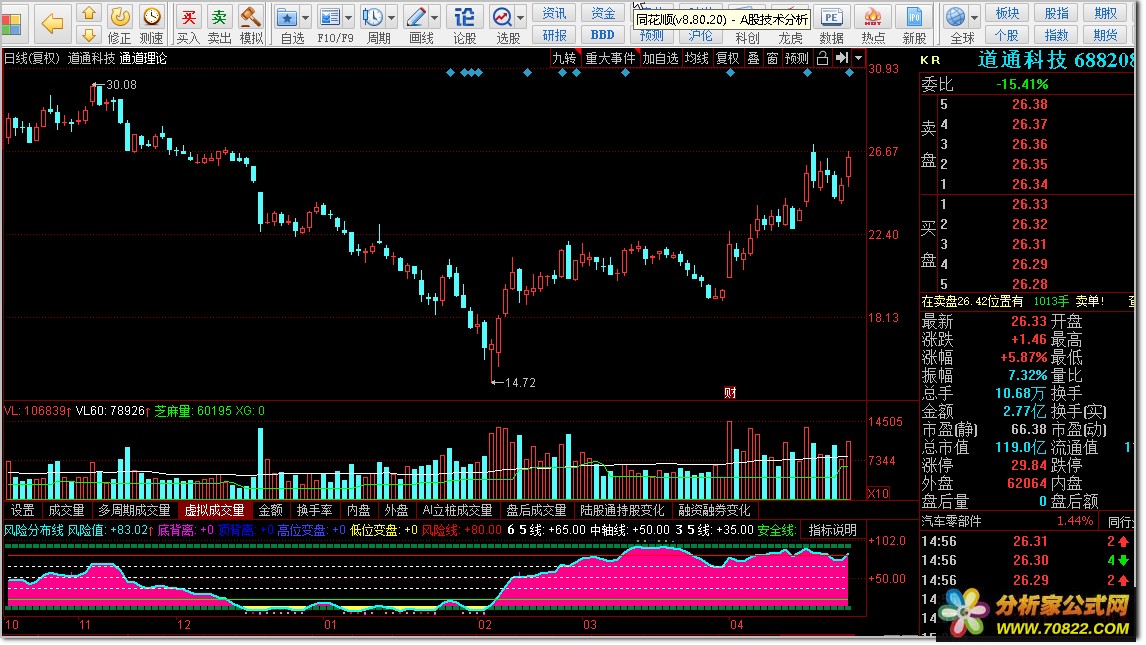The height and width of the screenshot is (645, 1146).
Task: Click the 资金 capital flow button
Action: click(x=603, y=13)
